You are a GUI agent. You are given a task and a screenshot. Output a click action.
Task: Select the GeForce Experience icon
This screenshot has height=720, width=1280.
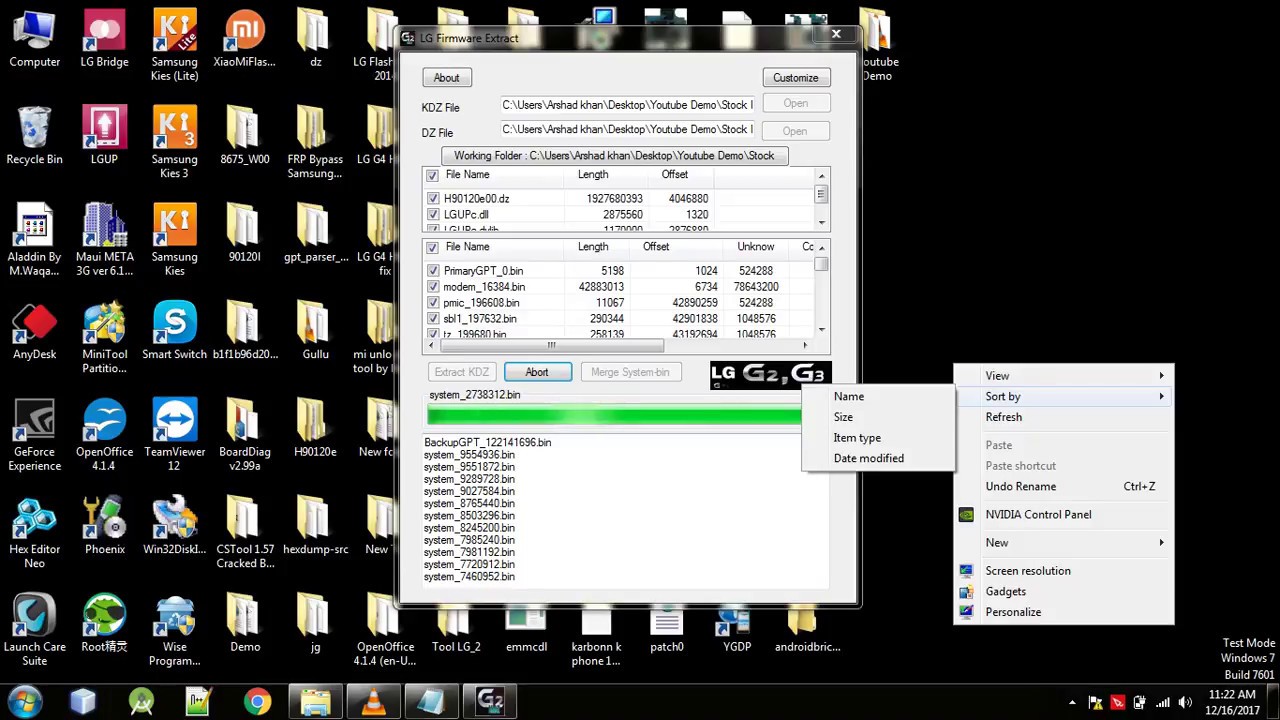(x=34, y=436)
